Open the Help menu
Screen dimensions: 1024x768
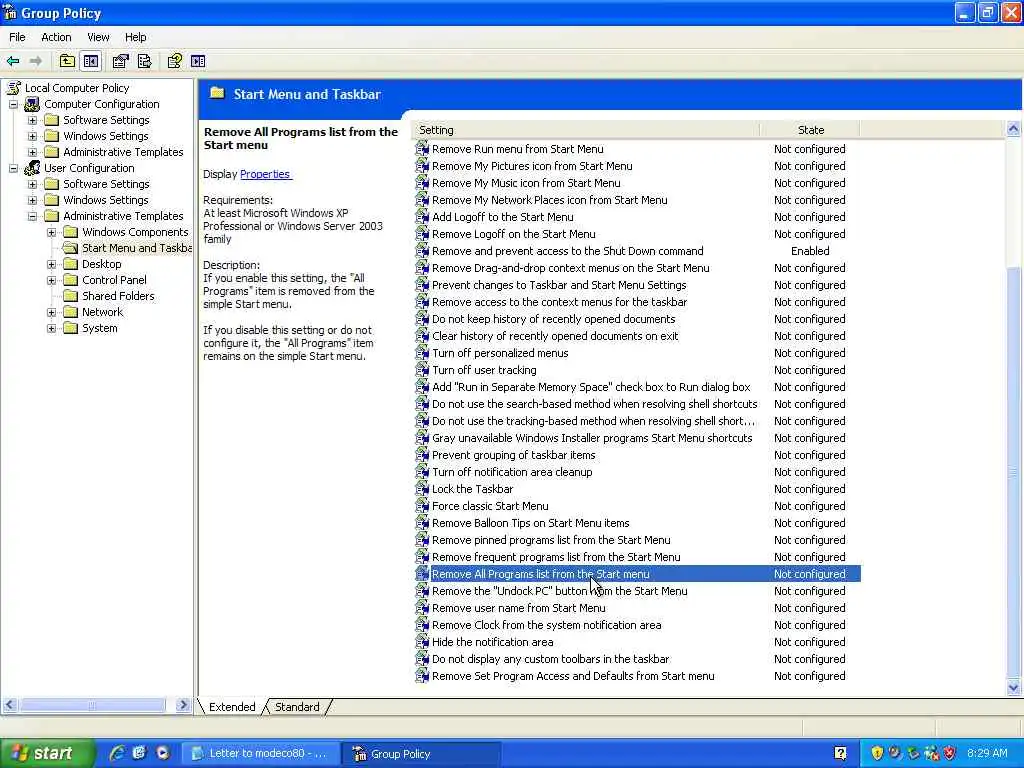pos(135,37)
